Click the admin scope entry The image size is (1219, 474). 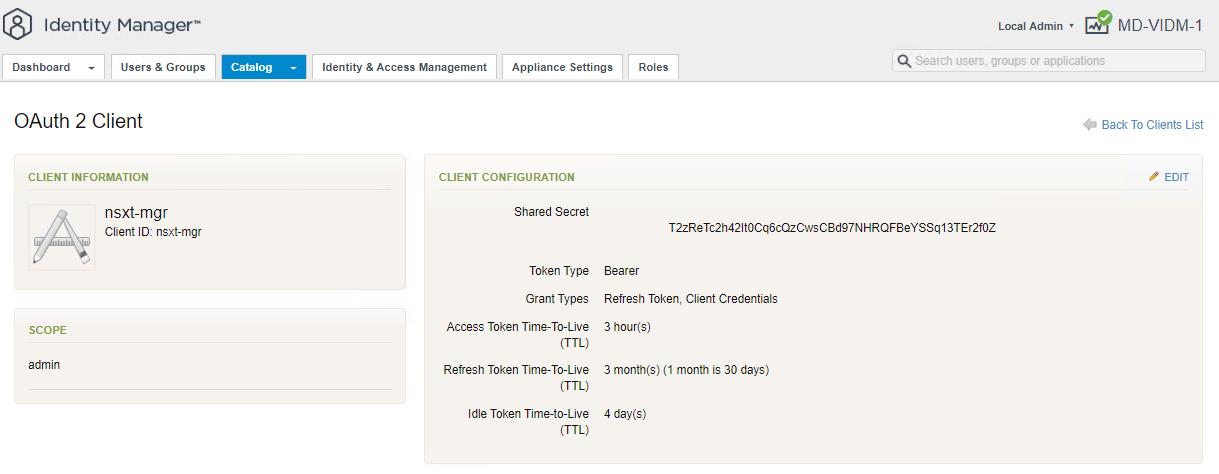(x=44, y=365)
